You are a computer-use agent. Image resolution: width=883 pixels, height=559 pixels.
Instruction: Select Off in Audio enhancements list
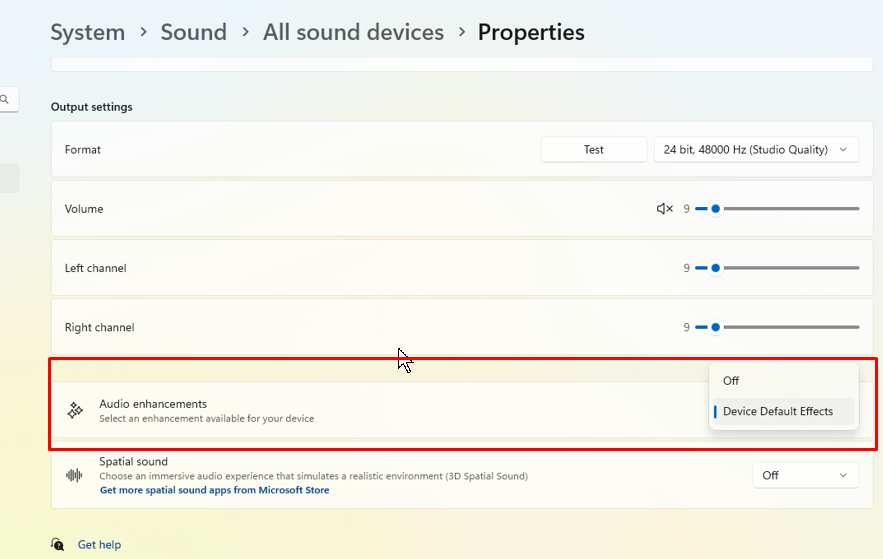pos(731,381)
